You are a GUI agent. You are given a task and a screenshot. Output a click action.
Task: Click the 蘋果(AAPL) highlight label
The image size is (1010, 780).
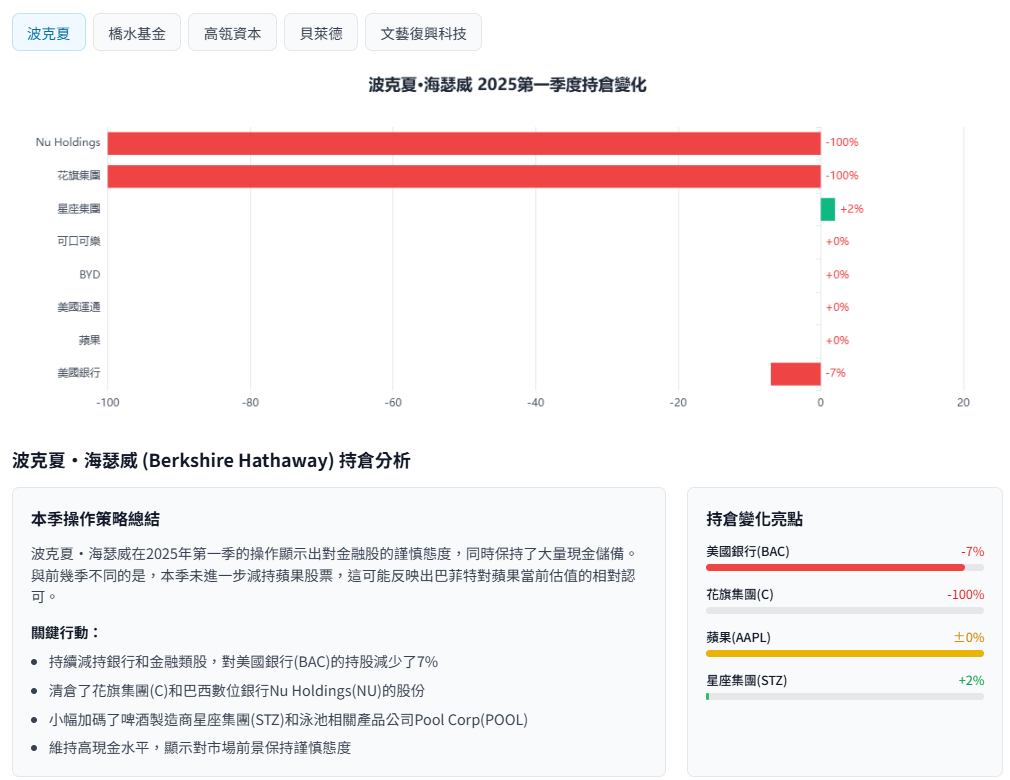pyautogui.click(x=738, y=638)
